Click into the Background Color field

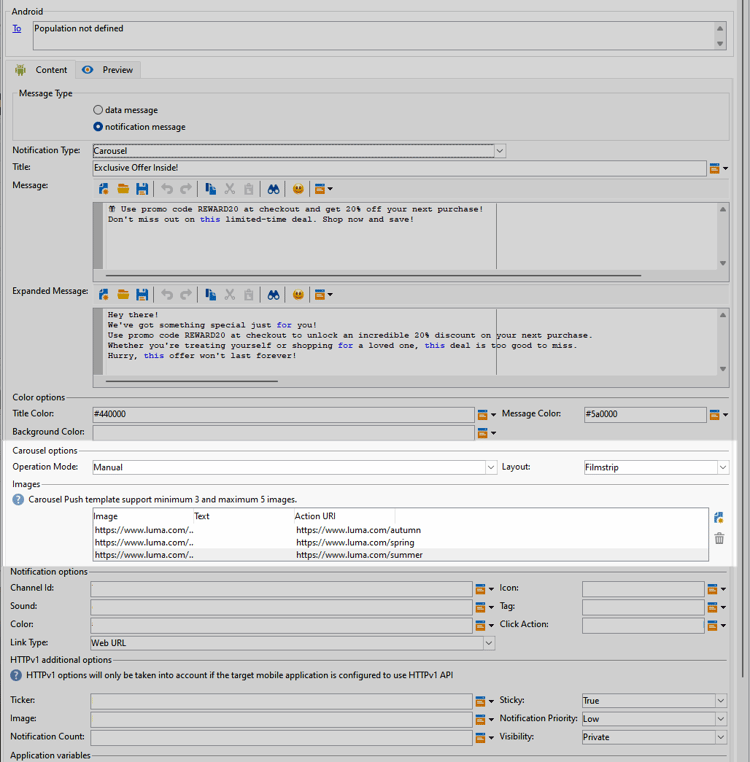[x=282, y=433]
